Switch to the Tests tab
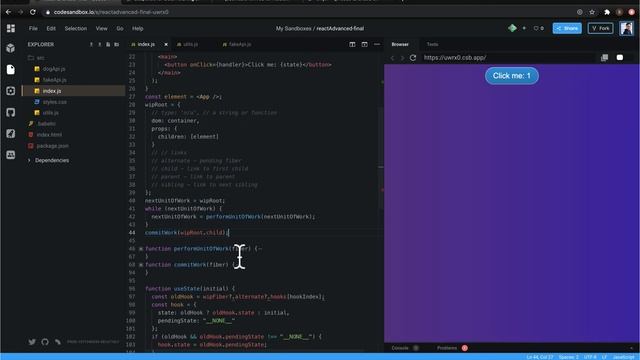Viewport: 640px width, 360px height. pos(432,44)
